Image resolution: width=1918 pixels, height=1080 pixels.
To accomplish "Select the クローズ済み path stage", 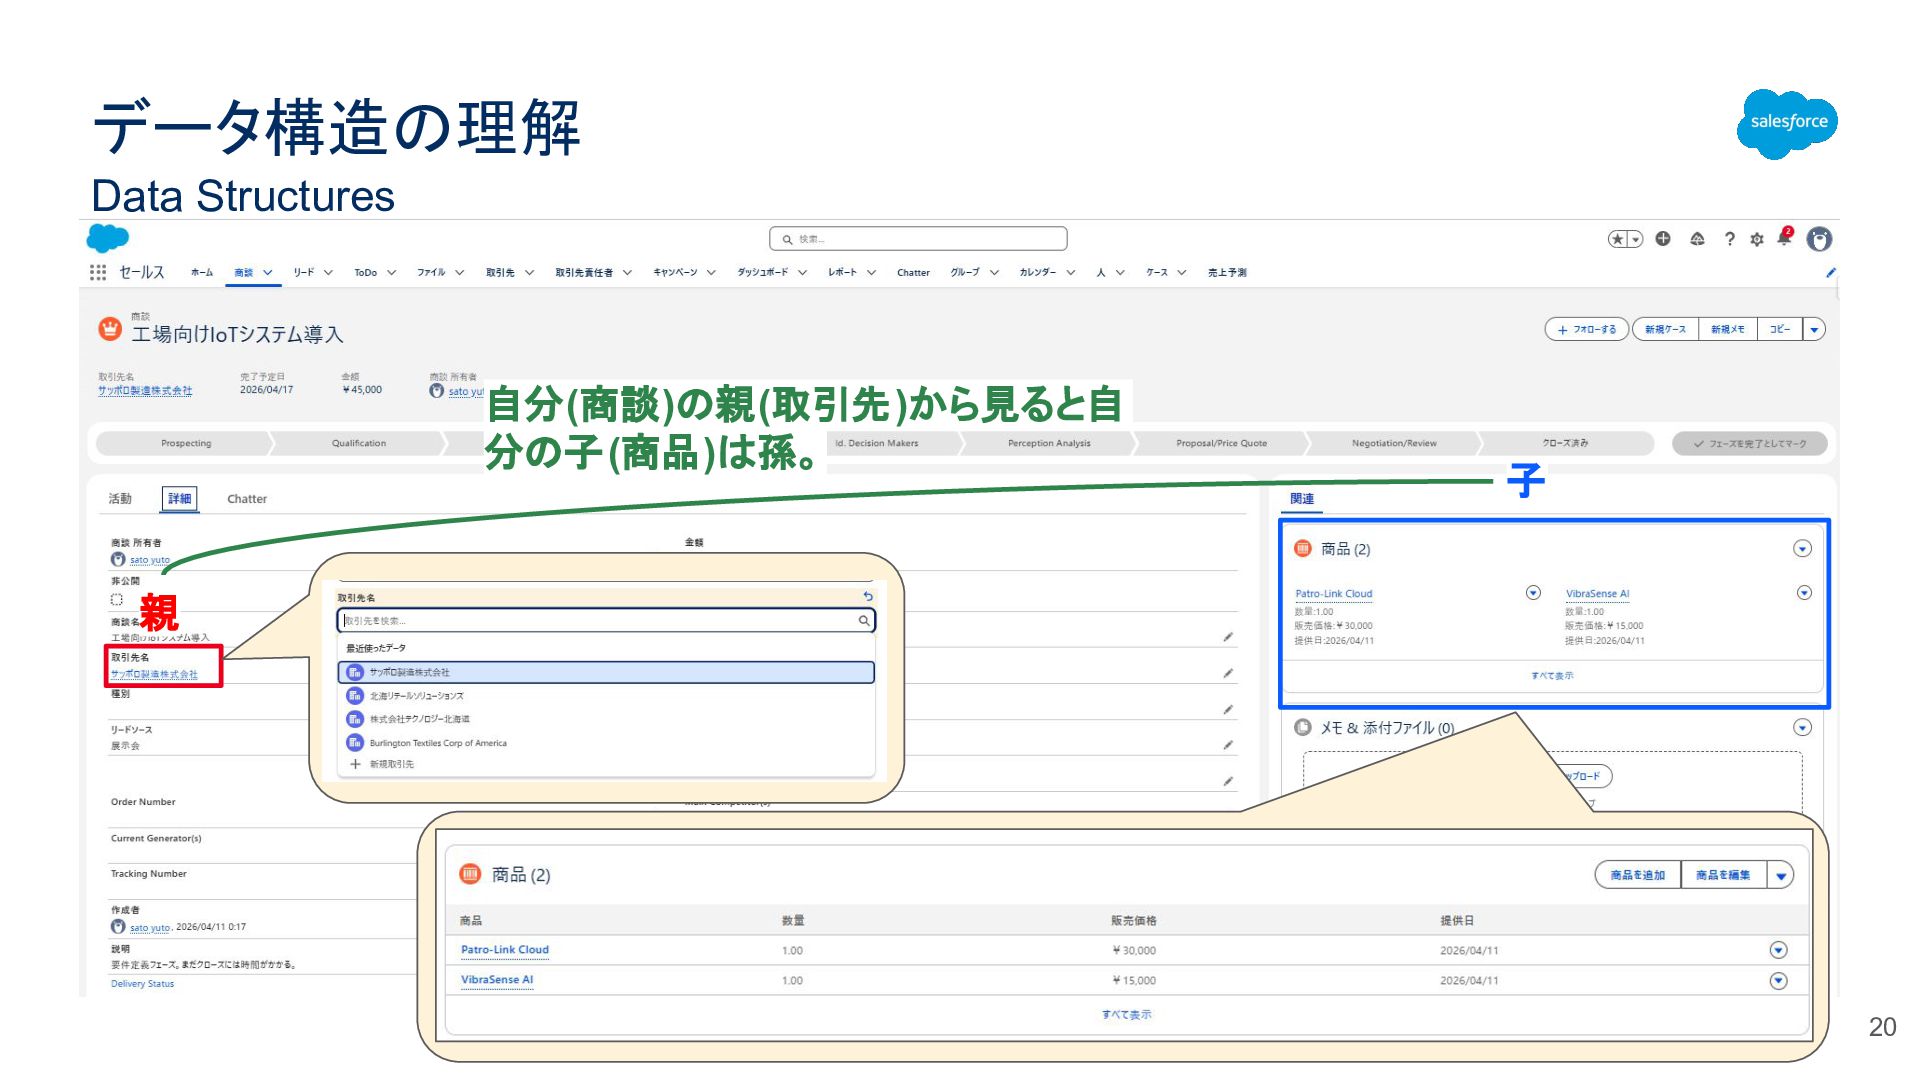I will pyautogui.click(x=1565, y=443).
